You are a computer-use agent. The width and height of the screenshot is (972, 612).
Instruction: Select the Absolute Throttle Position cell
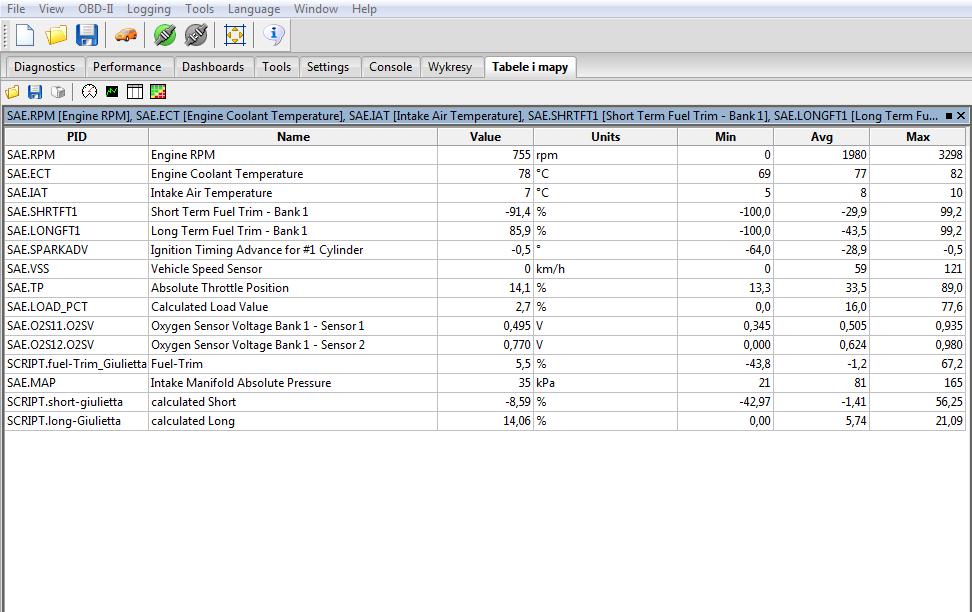tap(293, 288)
